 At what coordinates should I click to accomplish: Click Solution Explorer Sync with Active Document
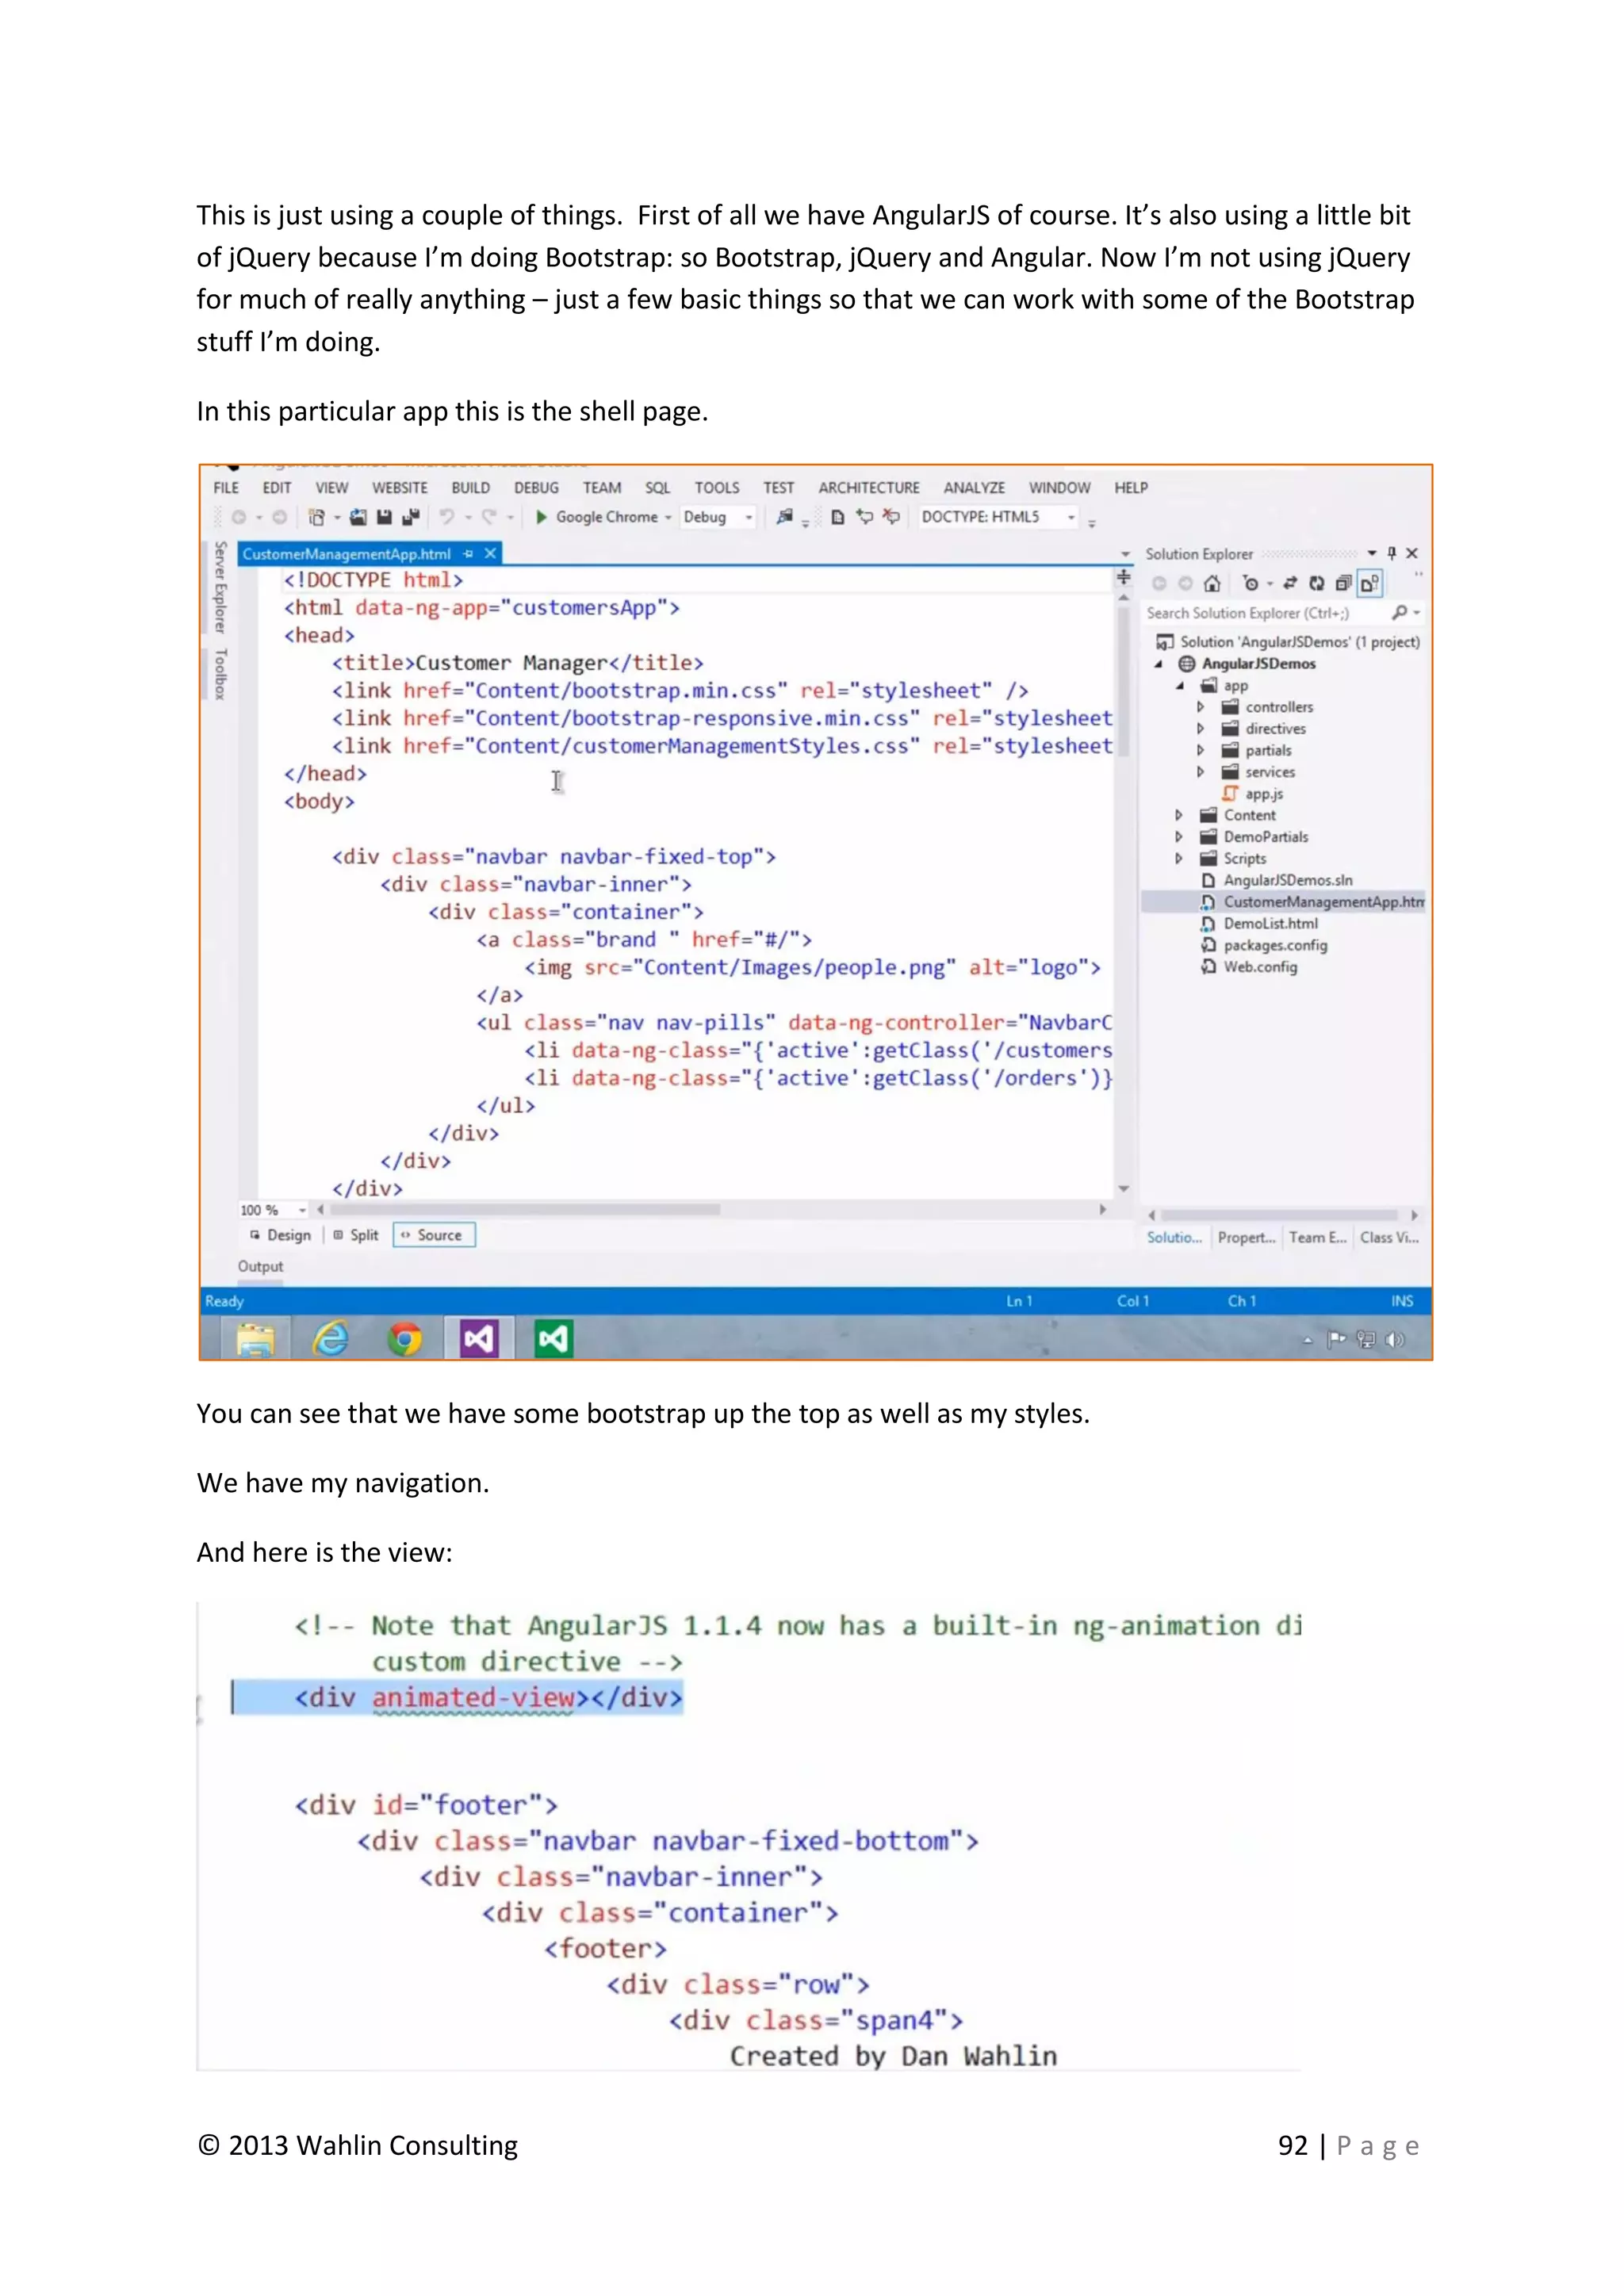pos(1290,583)
